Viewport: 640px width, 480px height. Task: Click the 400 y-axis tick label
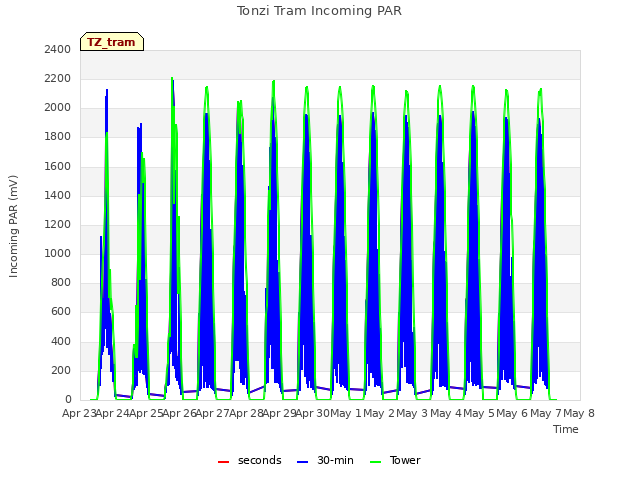pyautogui.click(x=61, y=341)
